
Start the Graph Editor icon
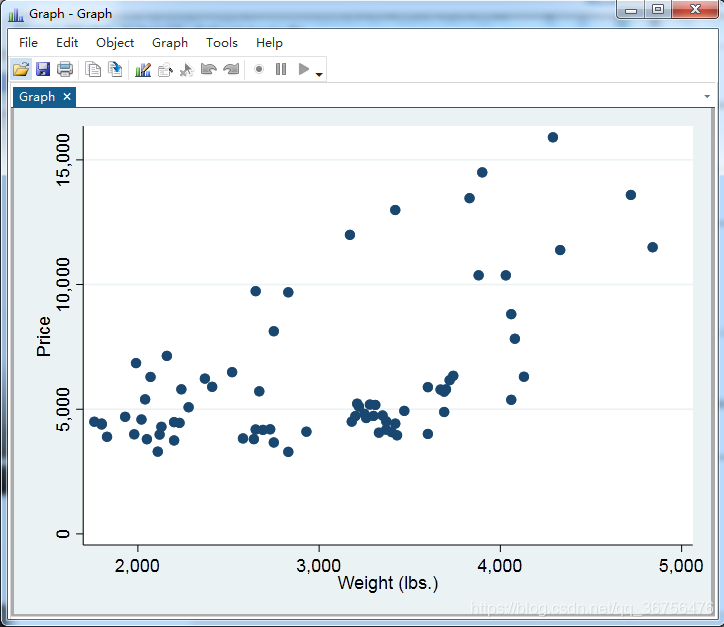143,69
